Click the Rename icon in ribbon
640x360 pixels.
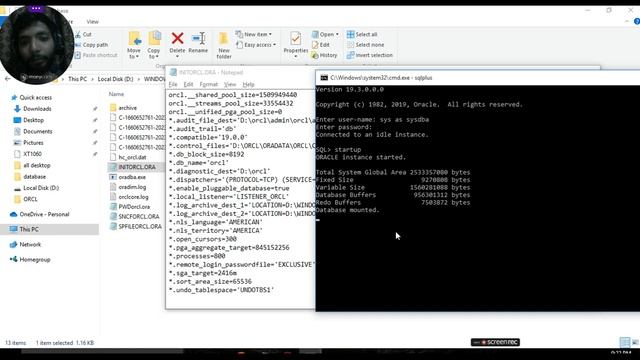(x=198, y=42)
